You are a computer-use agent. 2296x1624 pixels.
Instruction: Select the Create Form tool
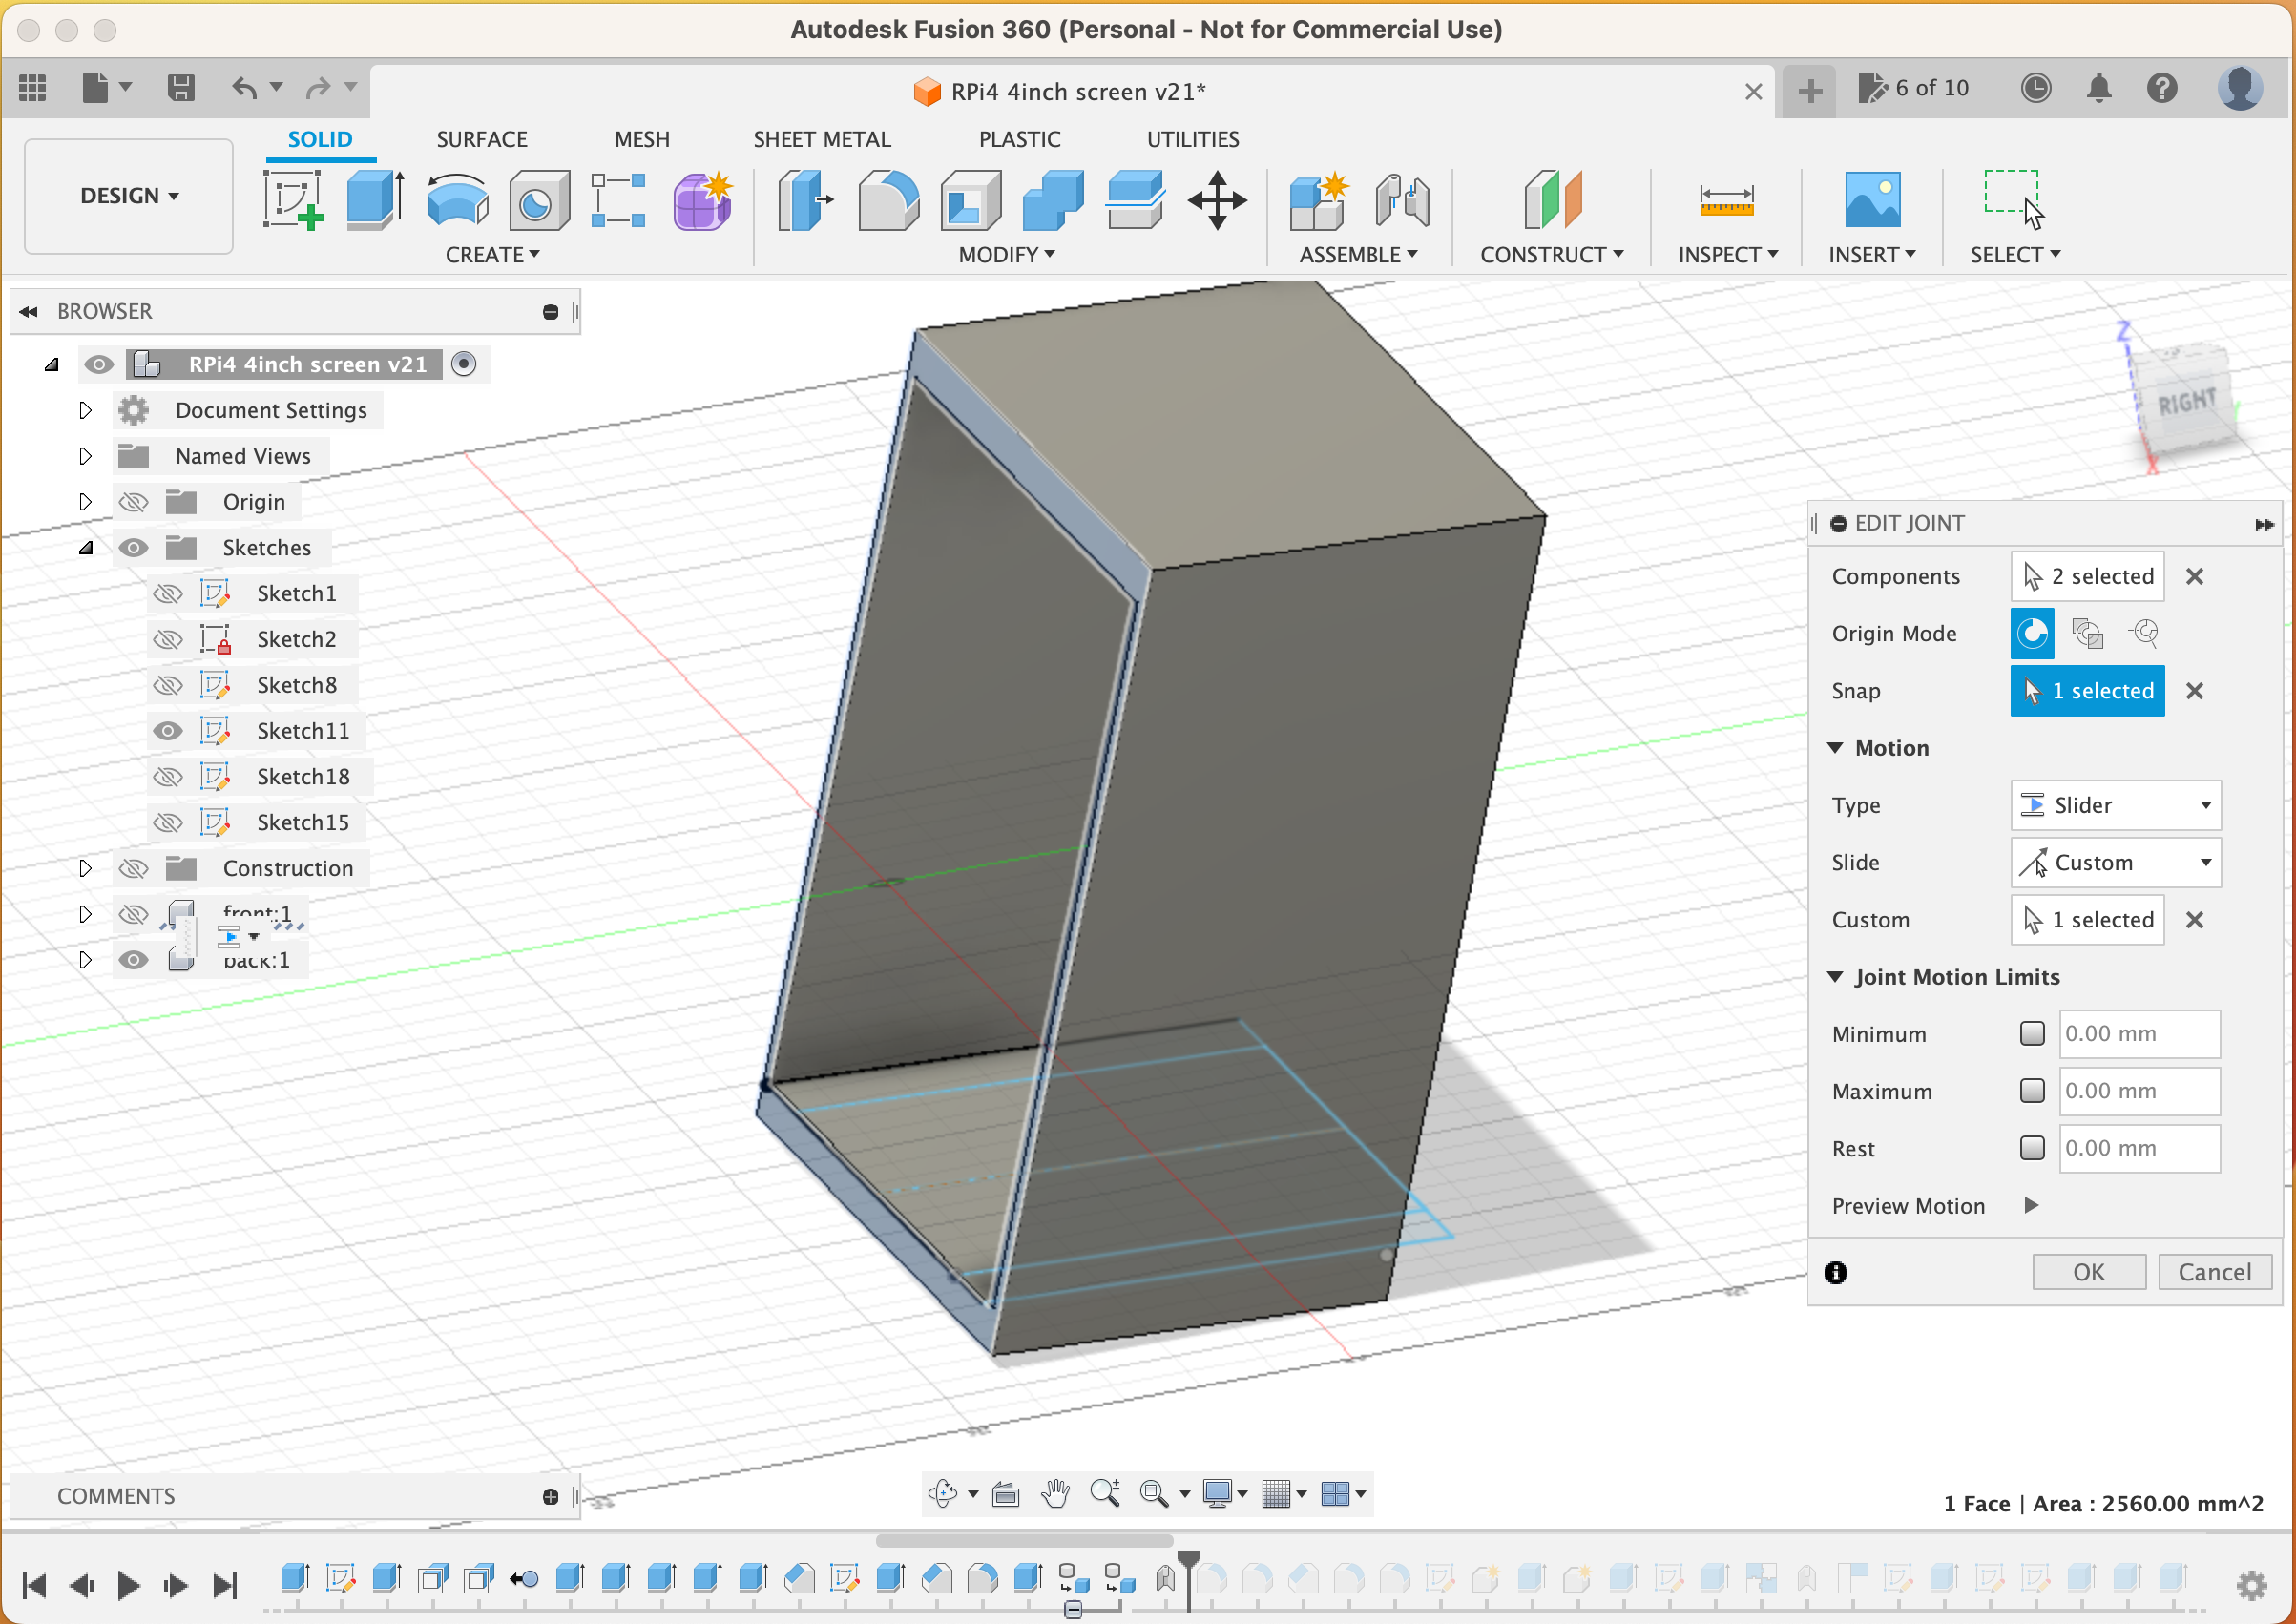coord(702,198)
